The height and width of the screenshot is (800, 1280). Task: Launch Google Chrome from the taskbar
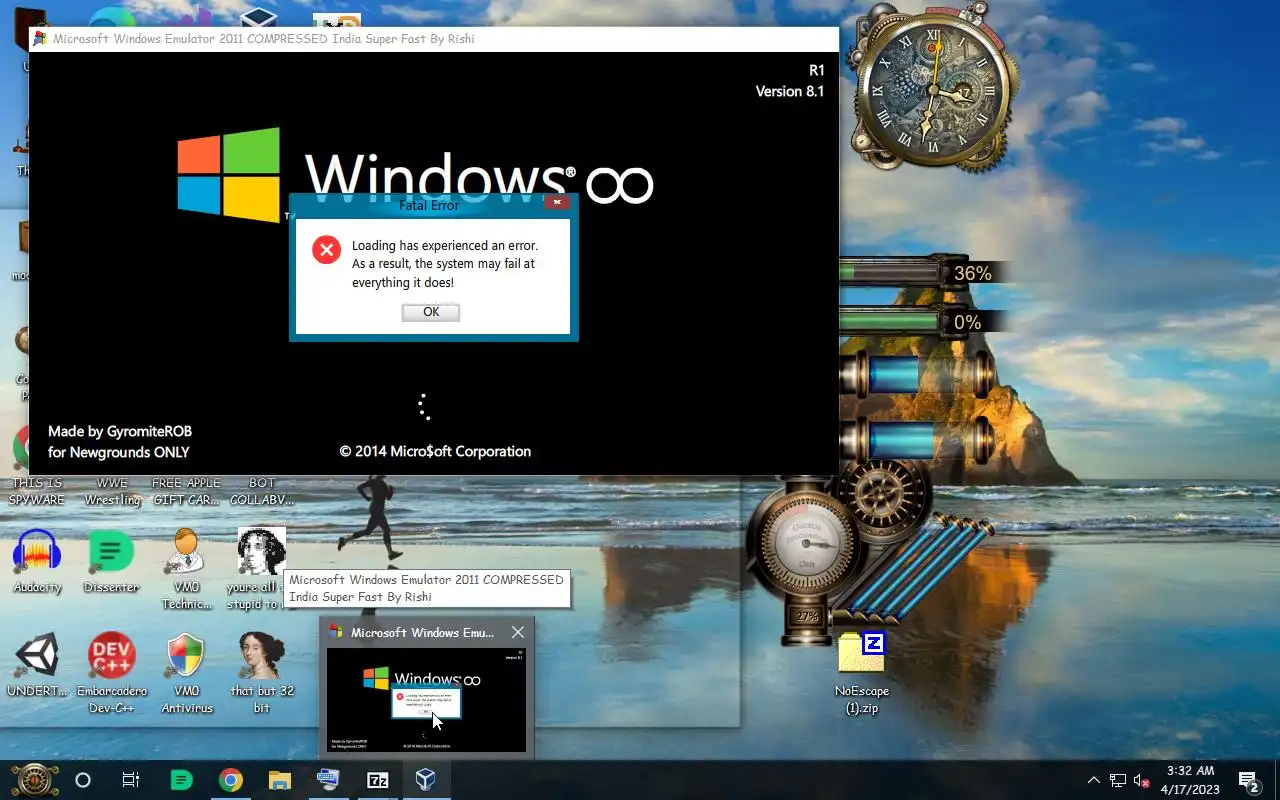pos(231,780)
